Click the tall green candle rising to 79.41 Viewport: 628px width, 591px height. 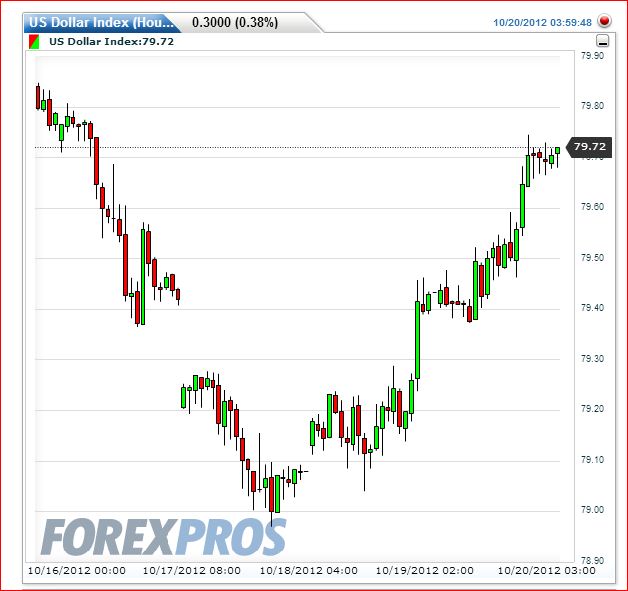(417, 340)
